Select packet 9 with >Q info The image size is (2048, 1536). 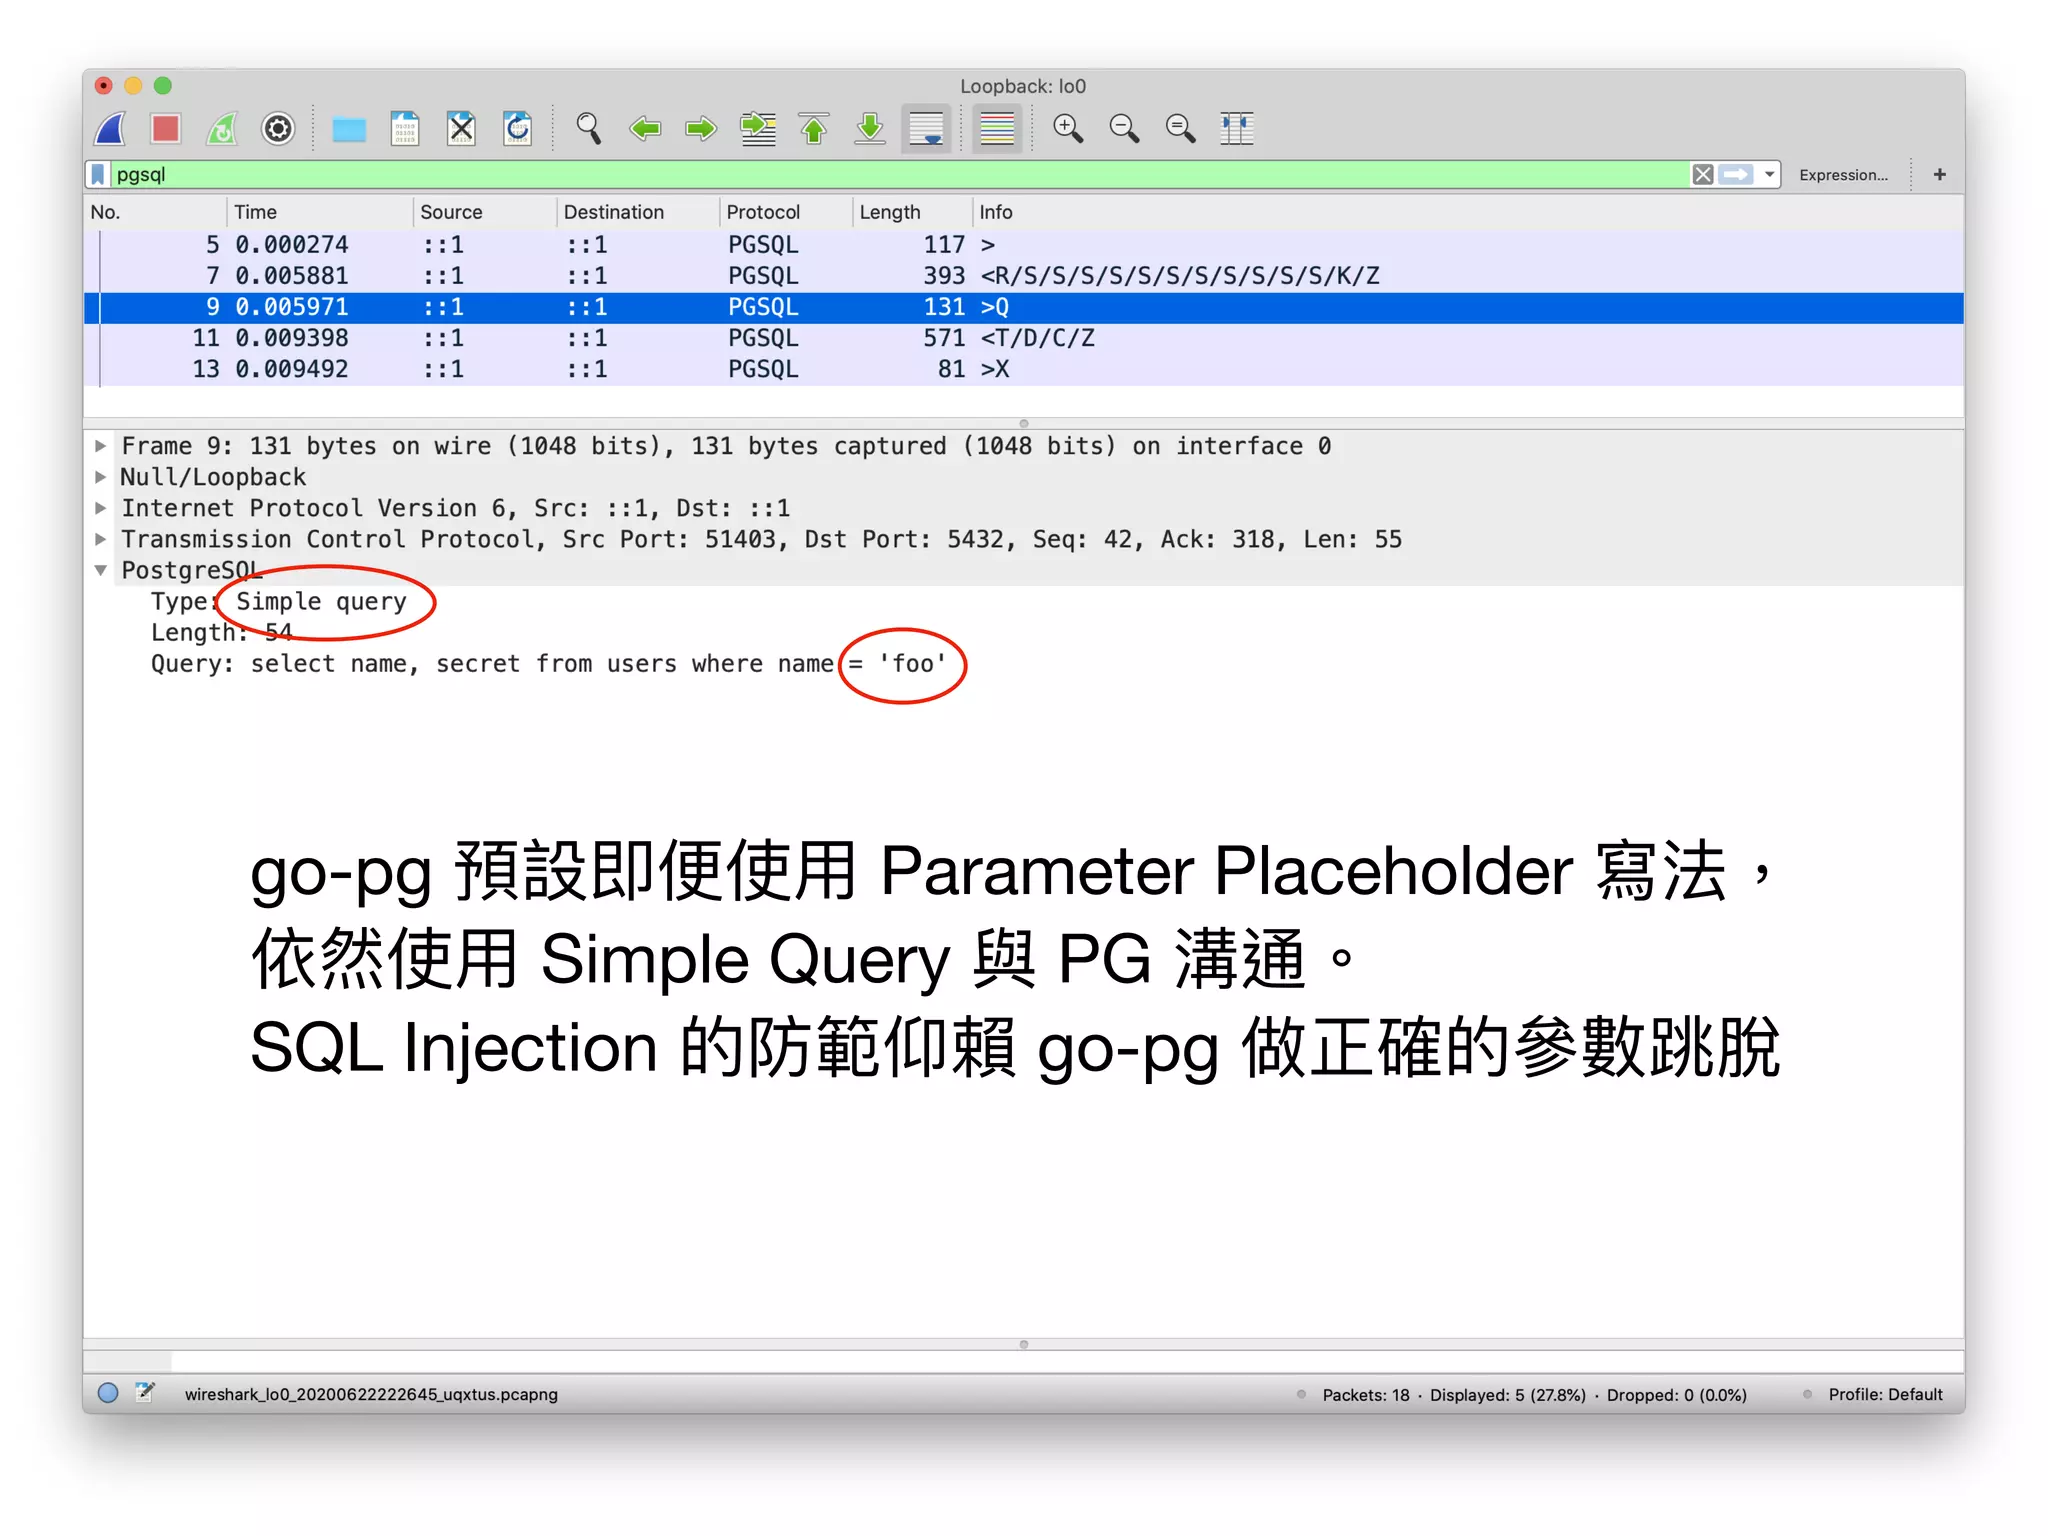click(1024, 307)
